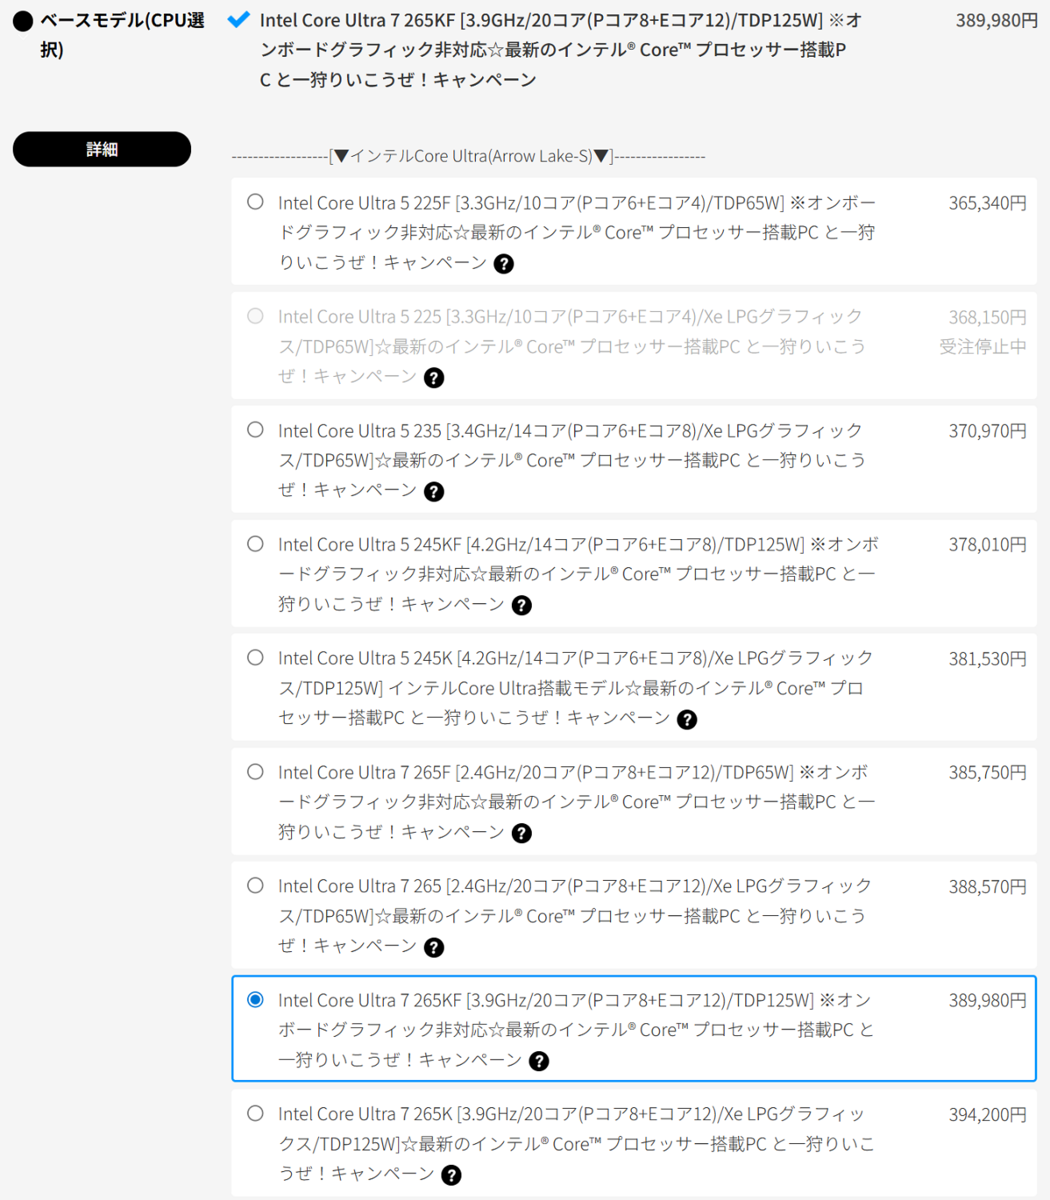Click price 368,150円

coord(987,317)
